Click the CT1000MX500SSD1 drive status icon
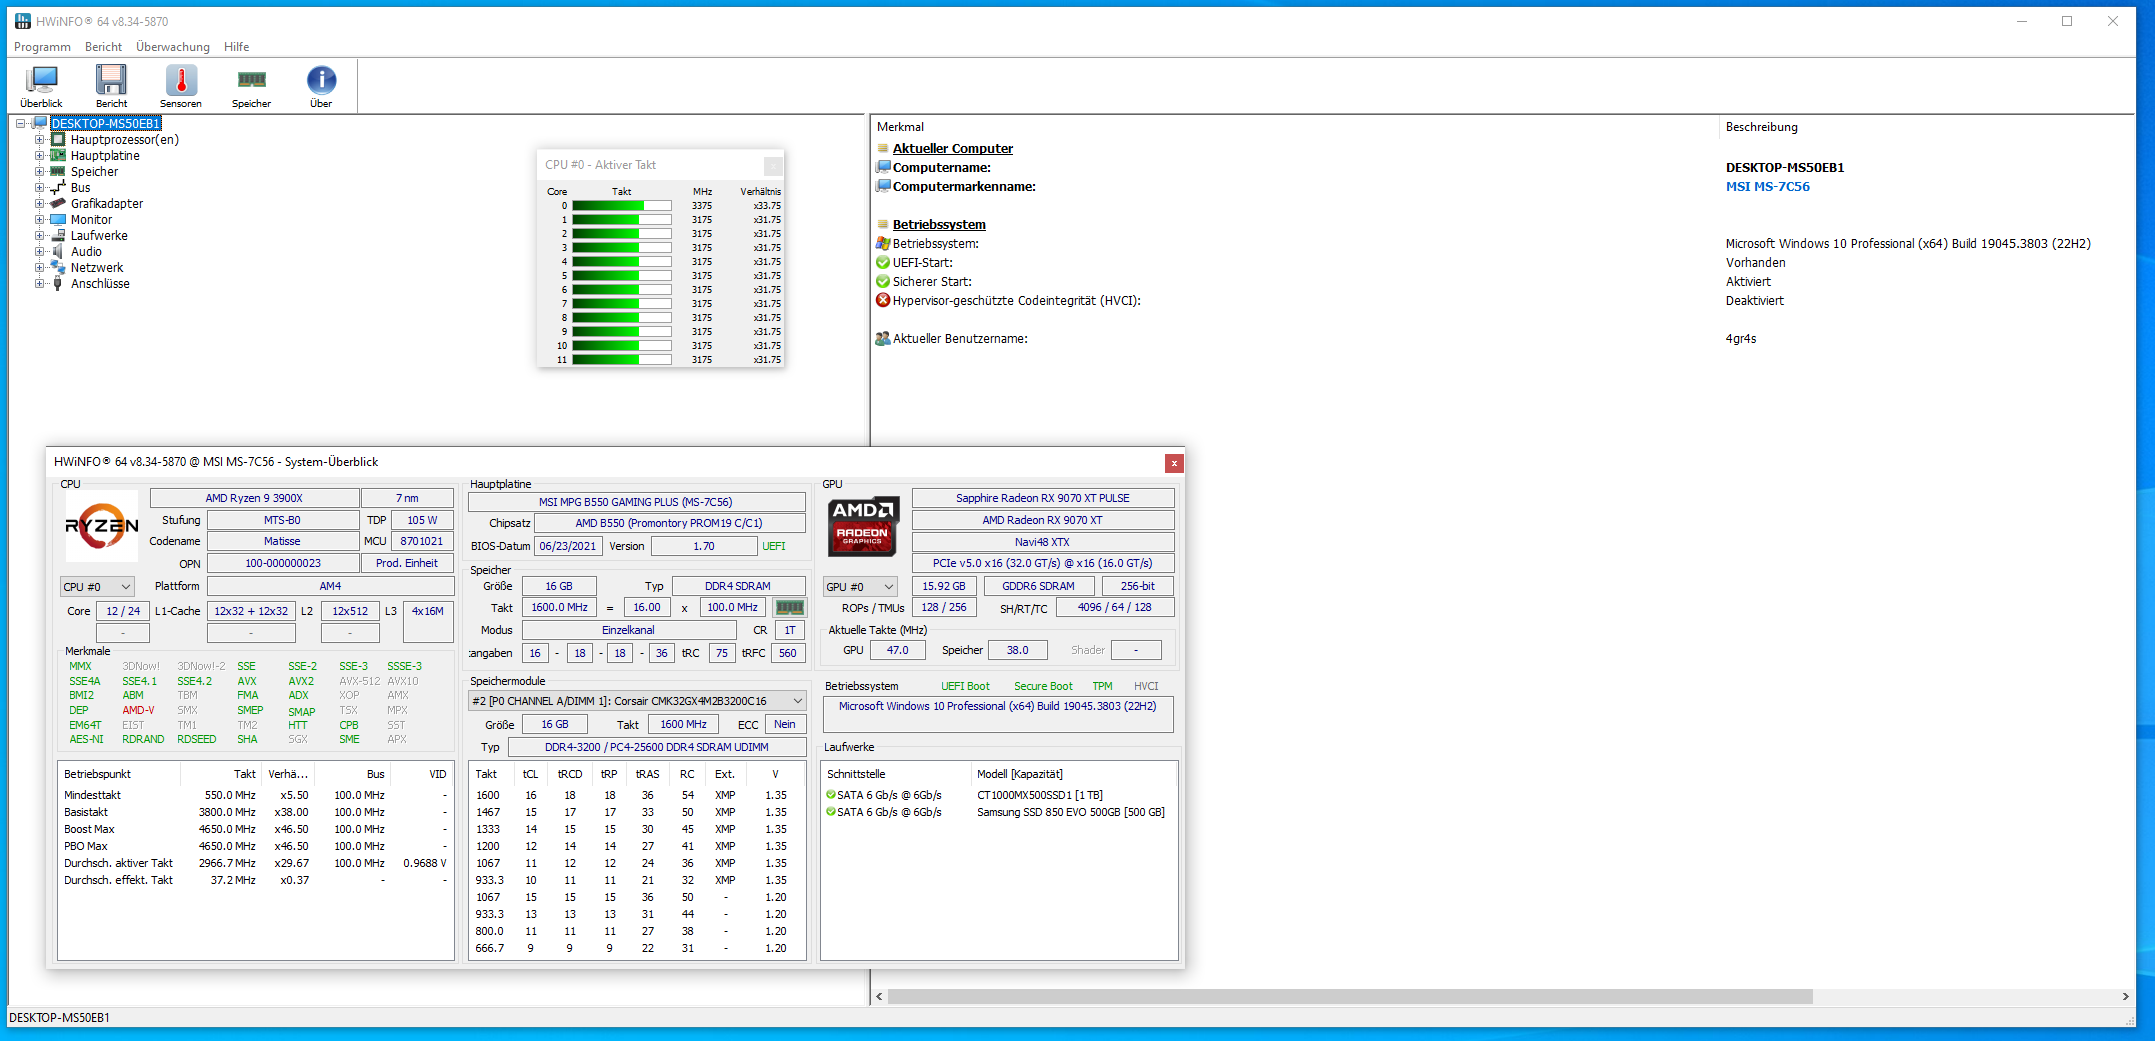Screen dimensions: 2155x1041 [831, 795]
